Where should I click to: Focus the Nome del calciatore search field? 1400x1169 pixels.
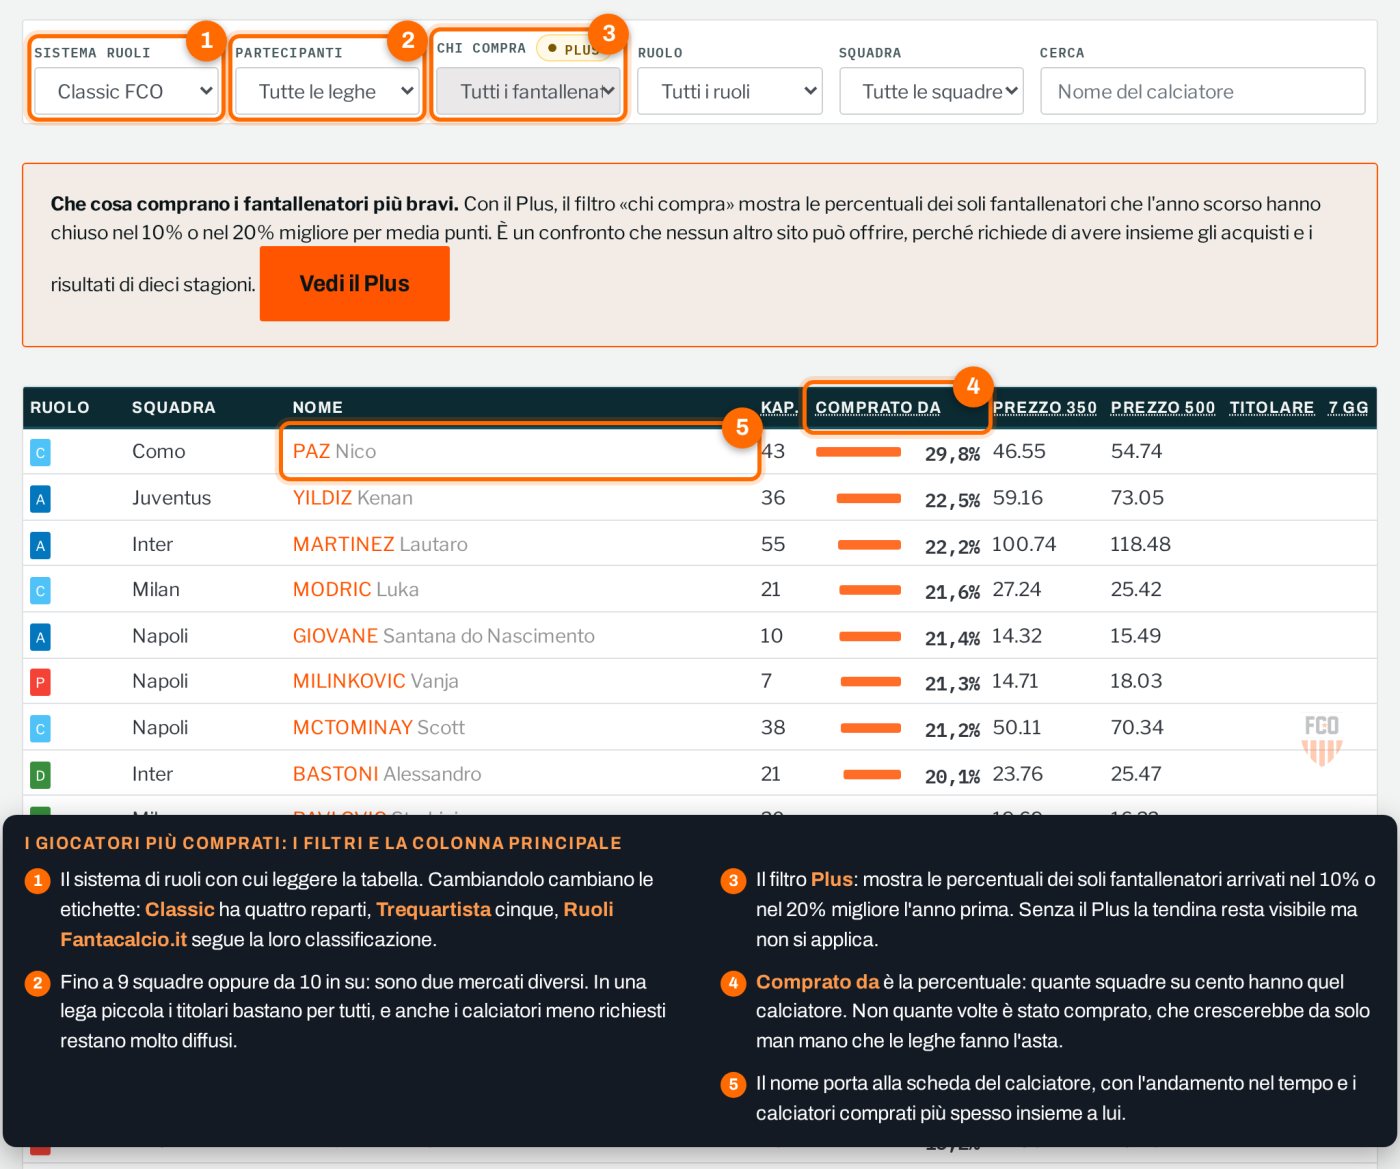1203,92
